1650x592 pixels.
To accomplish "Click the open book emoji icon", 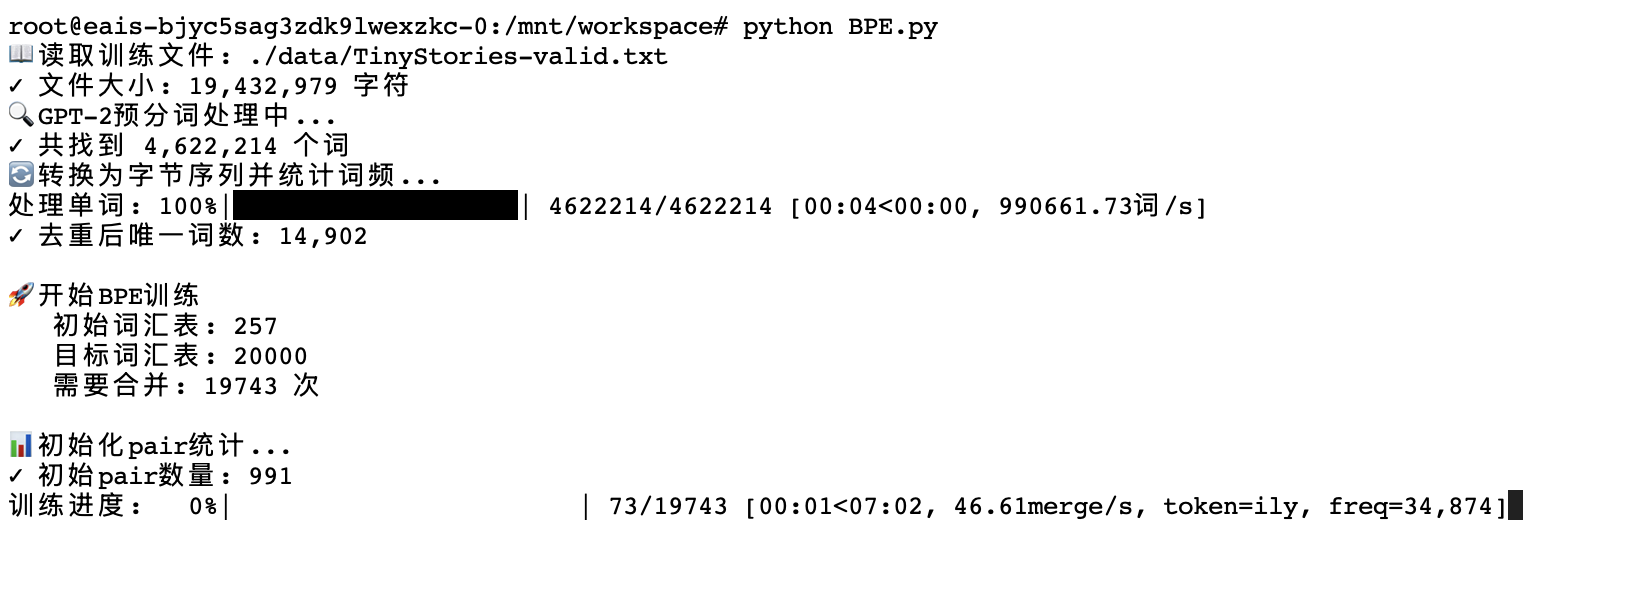I will coord(20,54).
